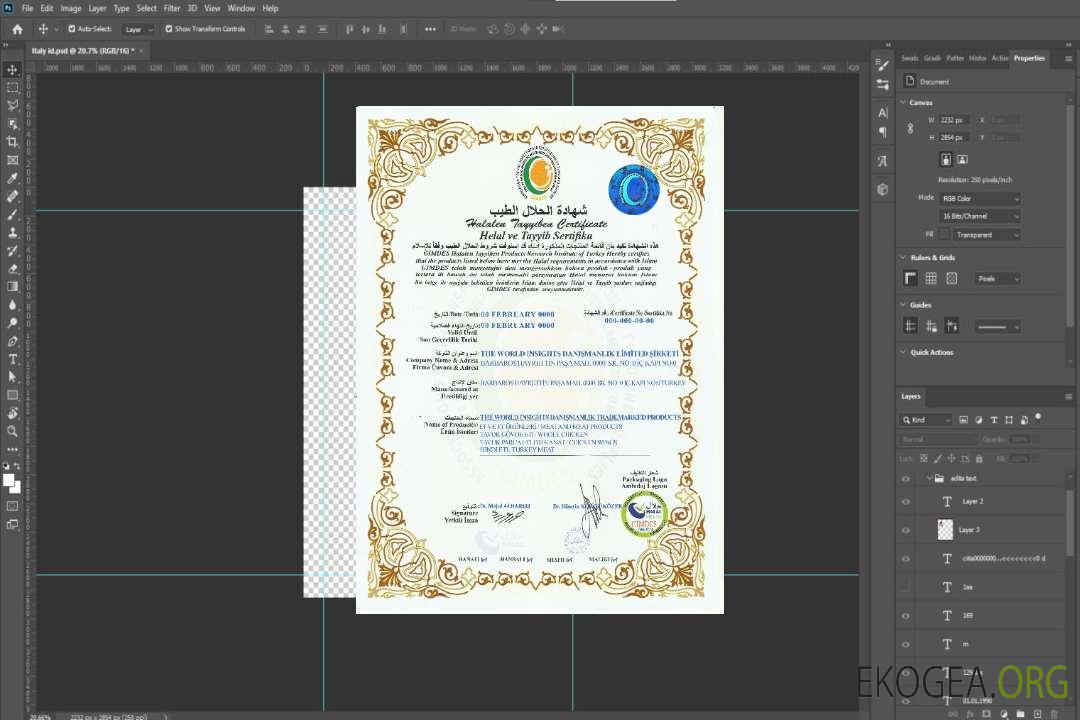The height and width of the screenshot is (720, 1080).
Task: Select the Lasso tool
Action: pyautogui.click(x=12, y=105)
